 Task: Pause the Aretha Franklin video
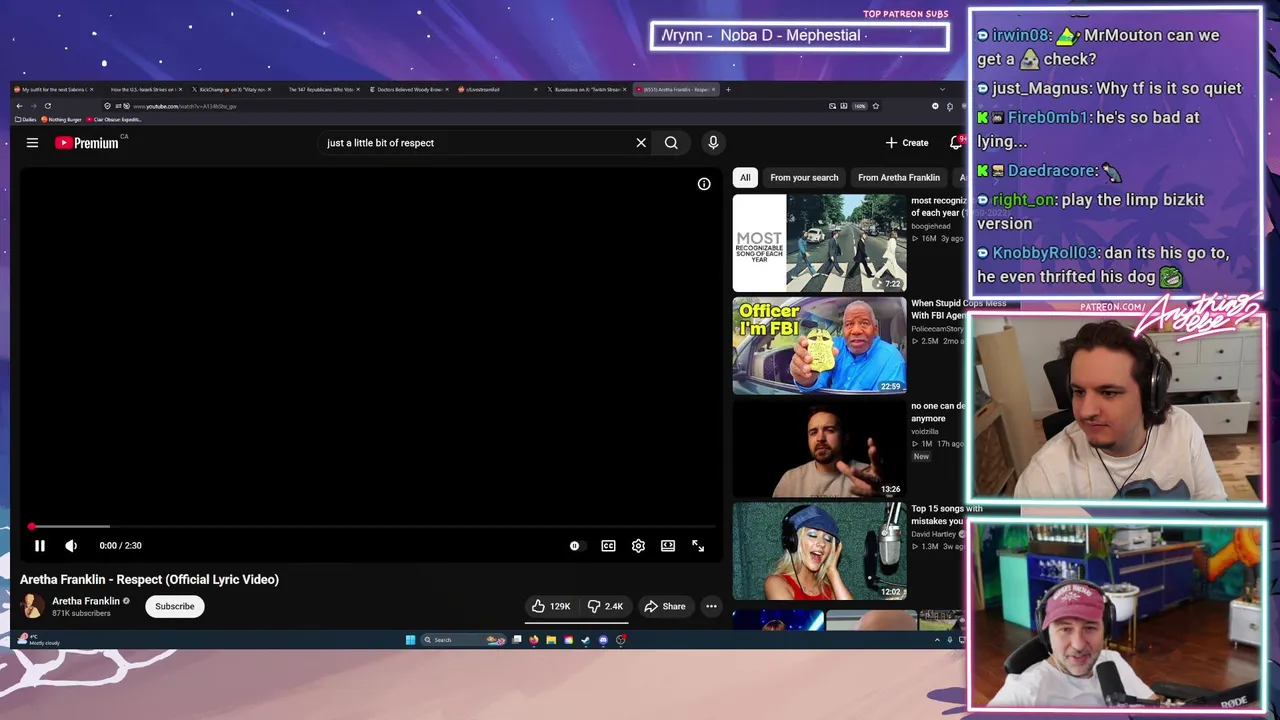pos(40,546)
